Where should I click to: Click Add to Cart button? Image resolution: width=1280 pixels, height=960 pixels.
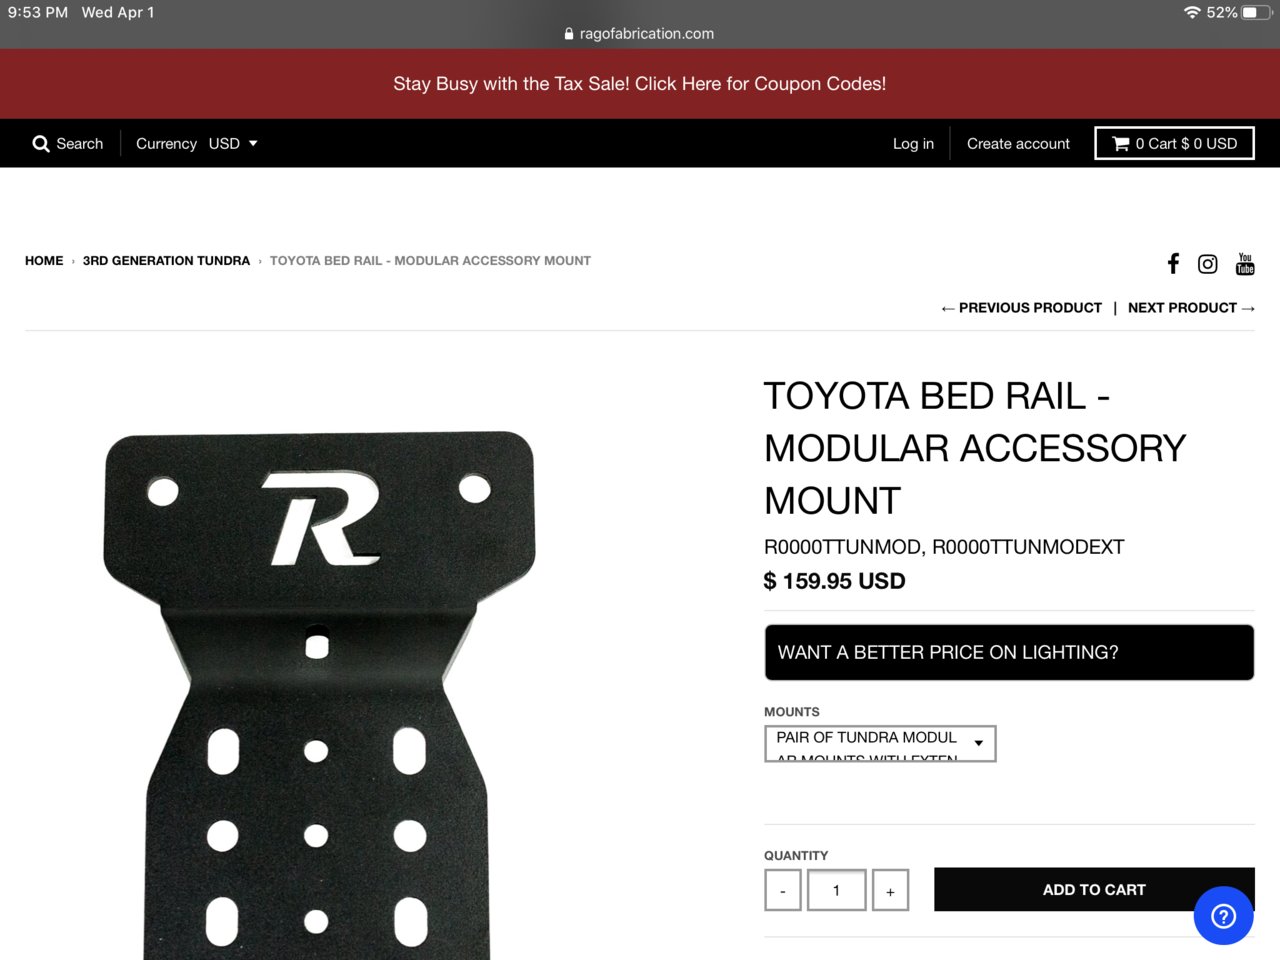1094,889
